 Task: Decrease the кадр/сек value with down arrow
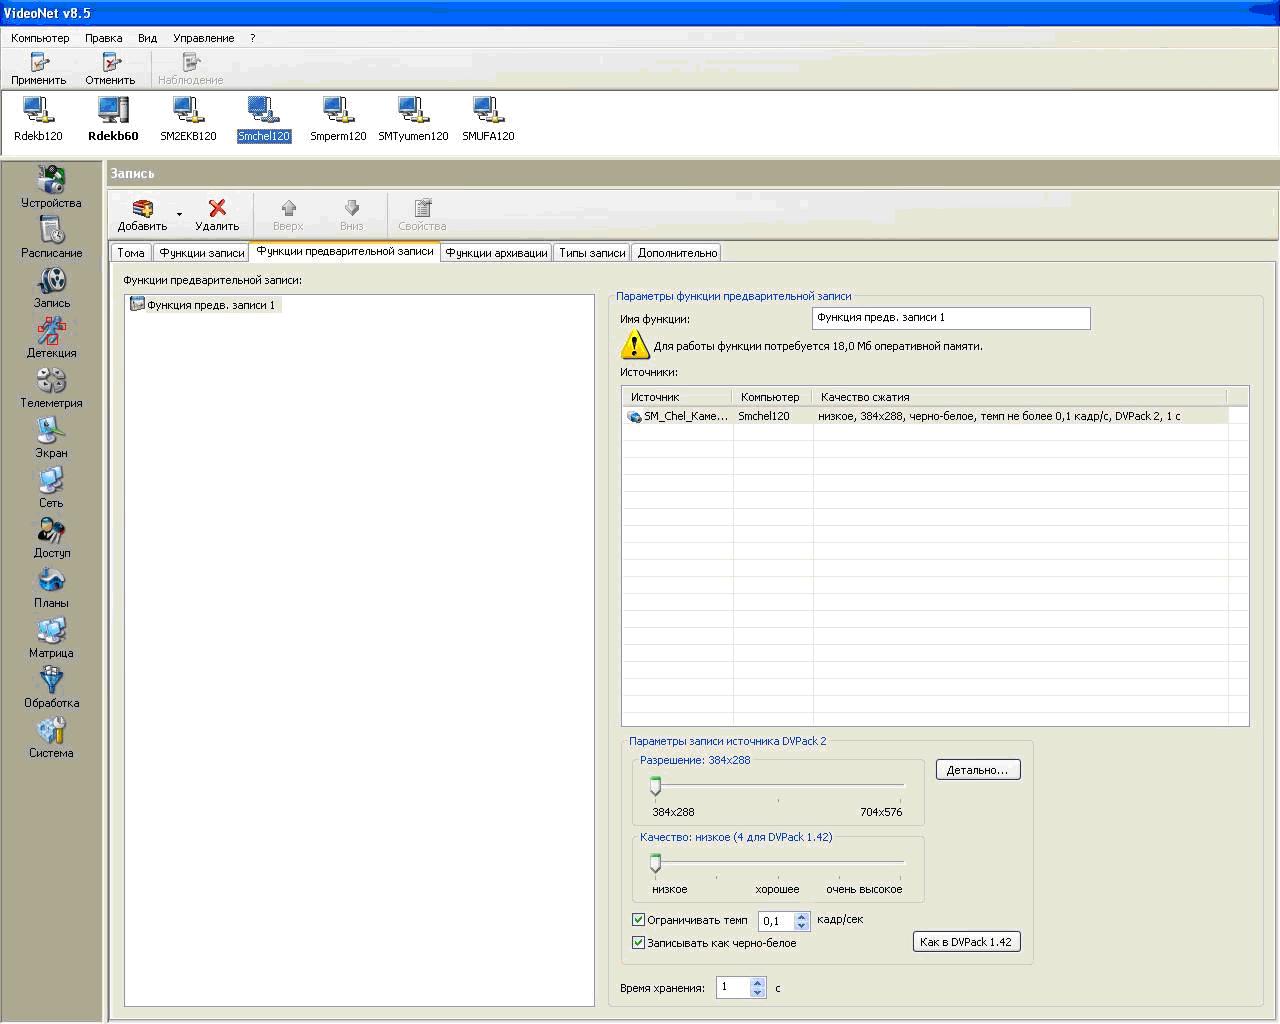pos(801,926)
